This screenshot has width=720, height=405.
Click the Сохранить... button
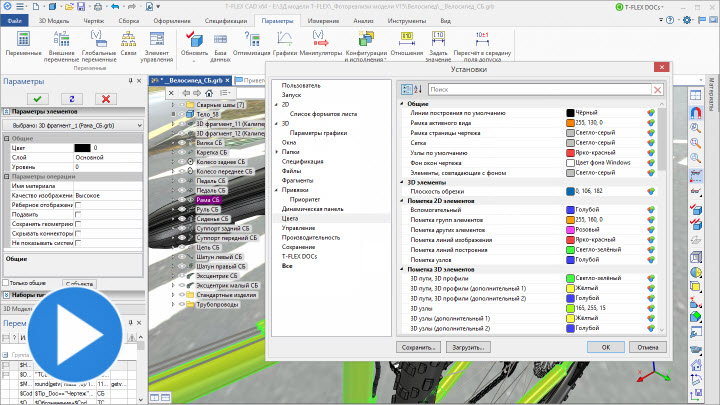tap(418, 348)
